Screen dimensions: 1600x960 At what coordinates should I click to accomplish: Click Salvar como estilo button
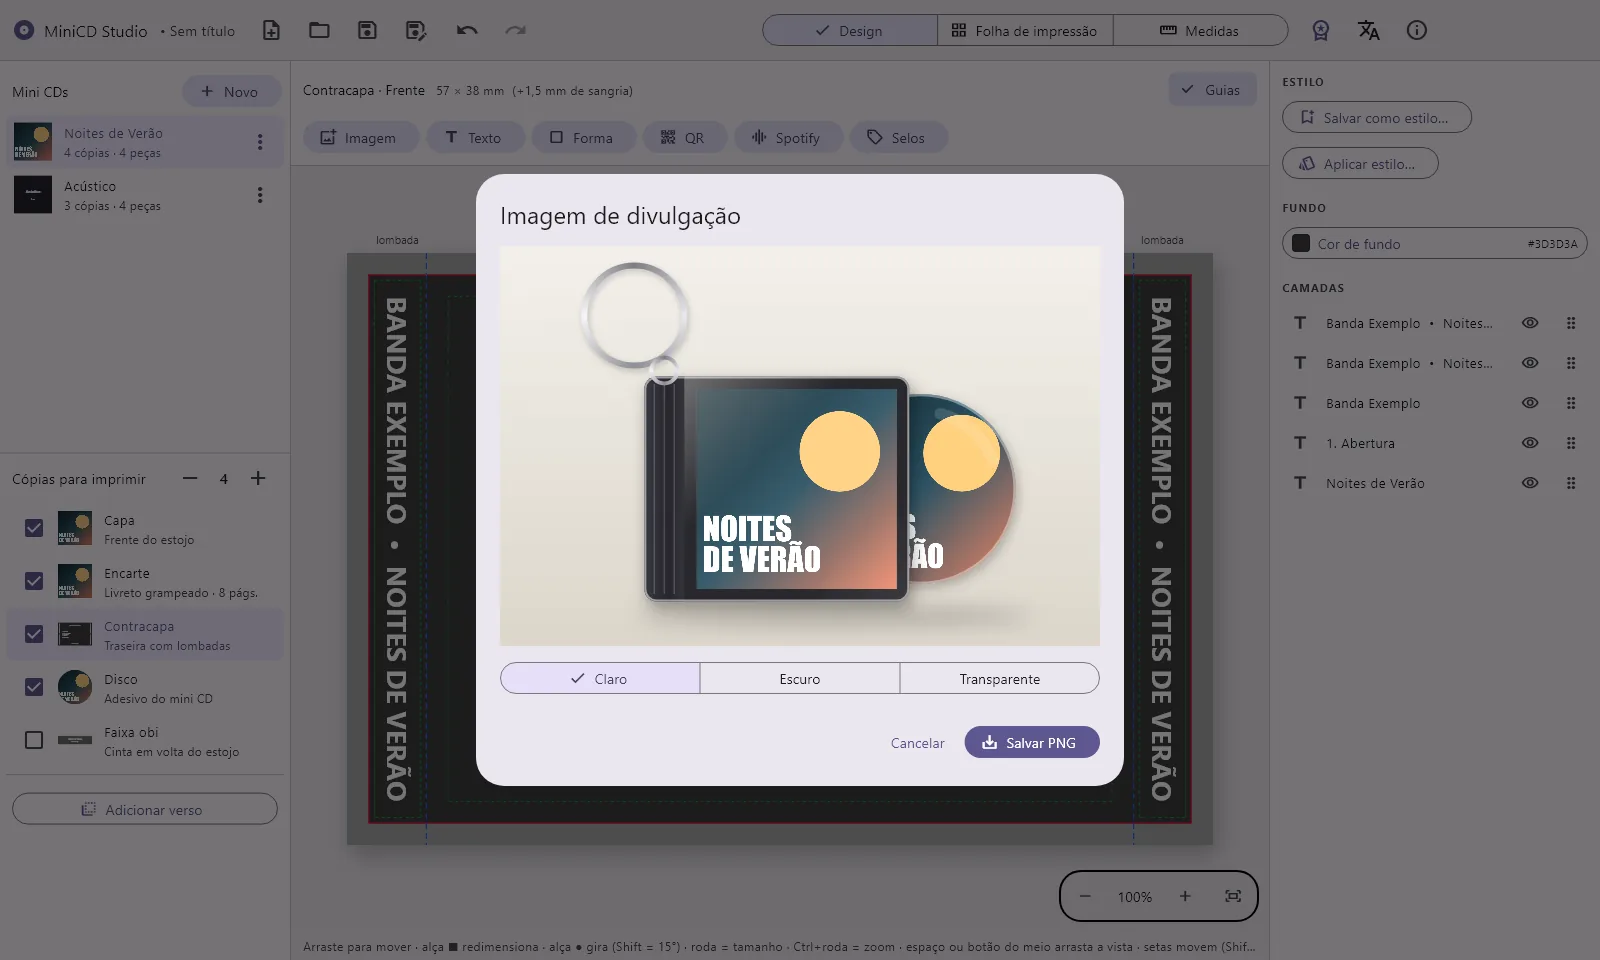coord(1377,117)
